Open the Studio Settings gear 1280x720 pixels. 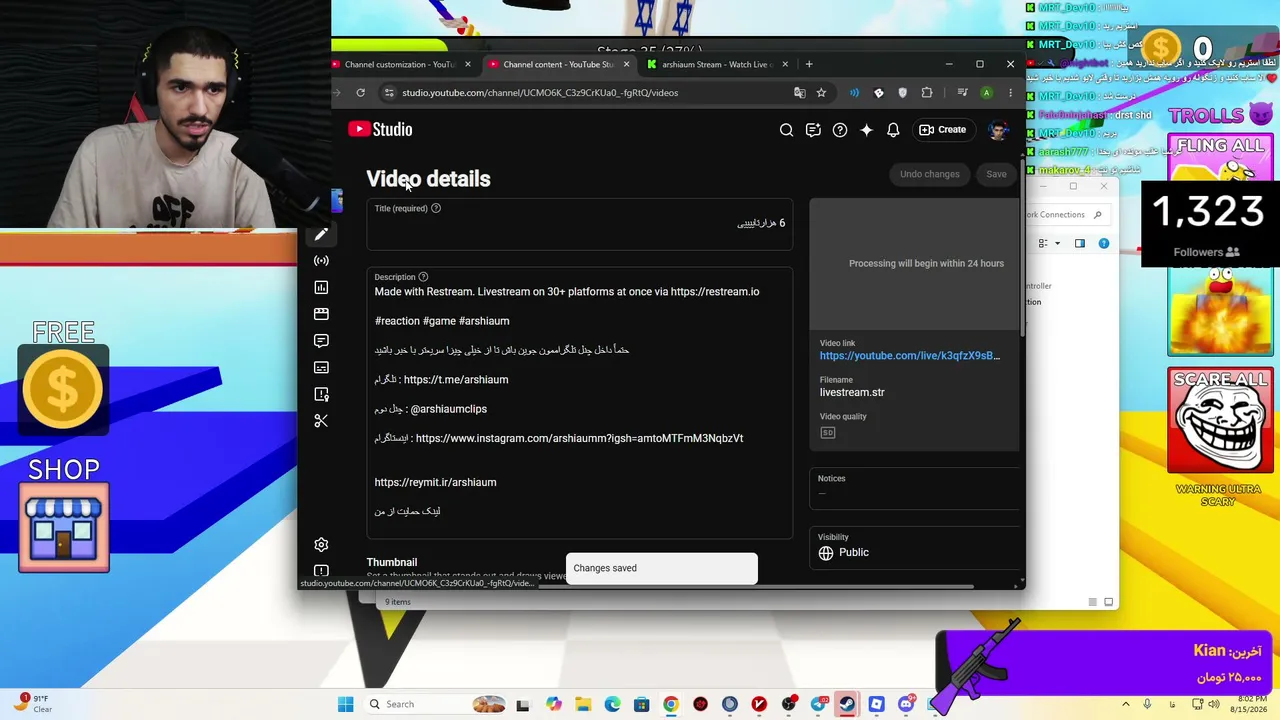(321, 545)
